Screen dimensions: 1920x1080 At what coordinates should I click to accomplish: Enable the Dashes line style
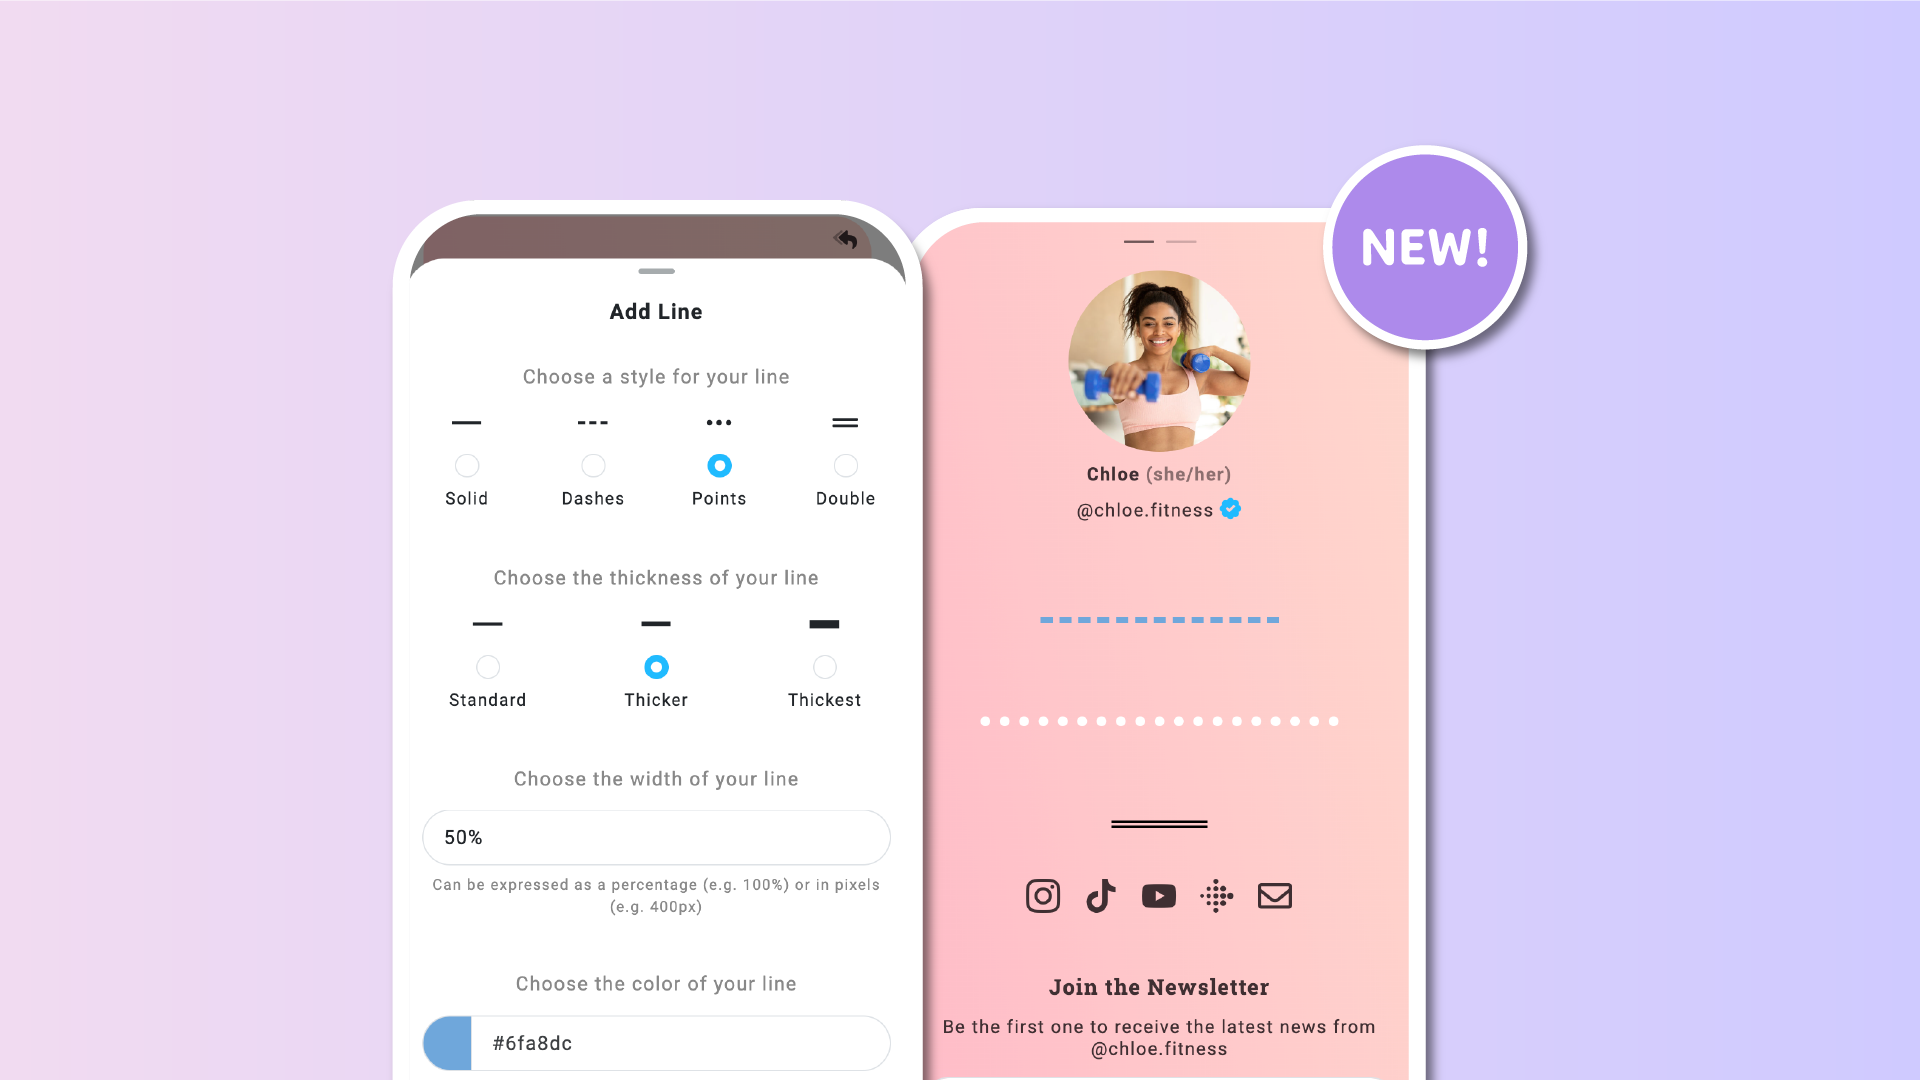(x=592, y=464)
